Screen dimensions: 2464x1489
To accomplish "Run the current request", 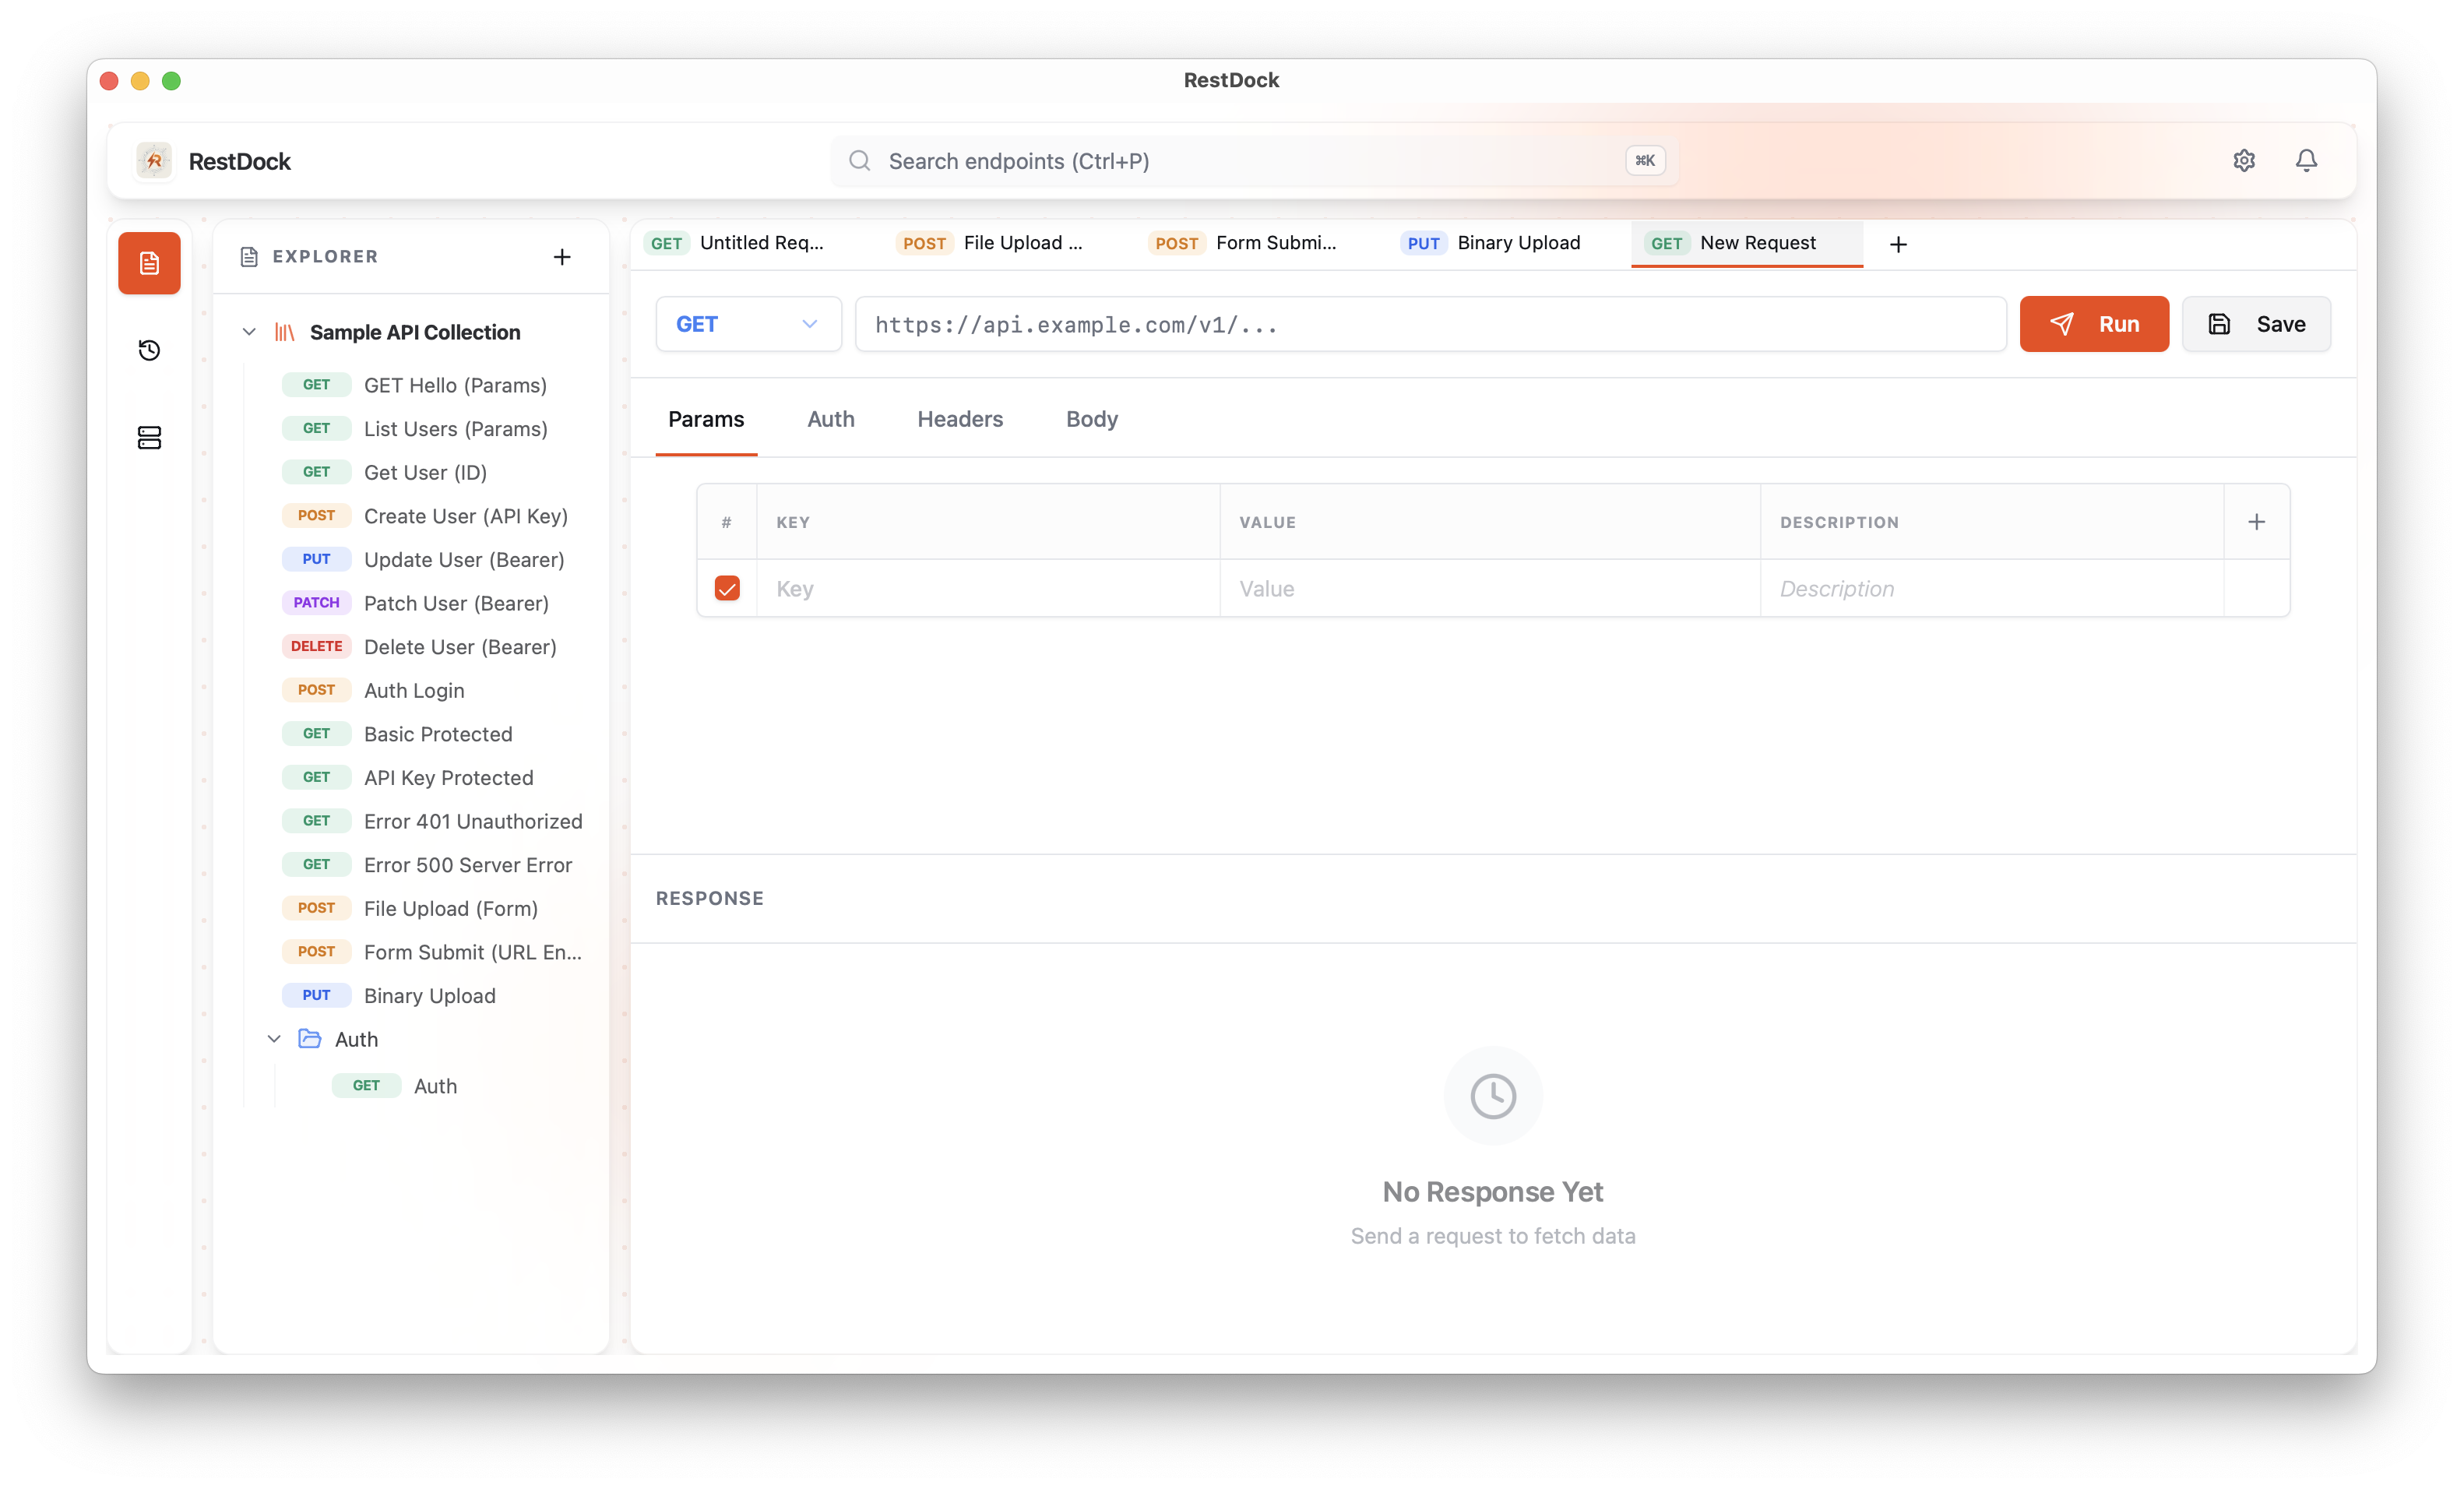I will point(2094,323).
